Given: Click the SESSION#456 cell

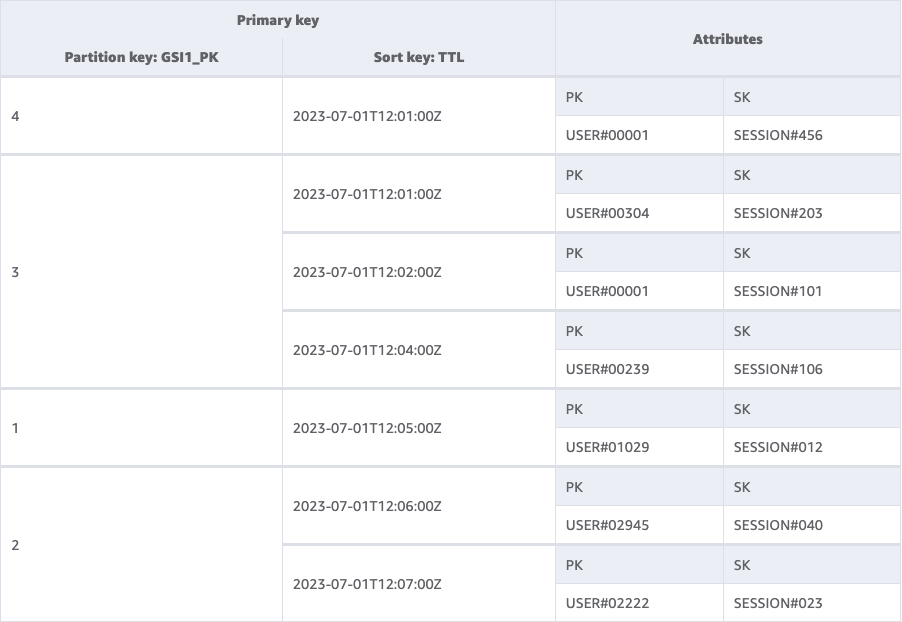Looking at the screenshot, I should 778,135.
